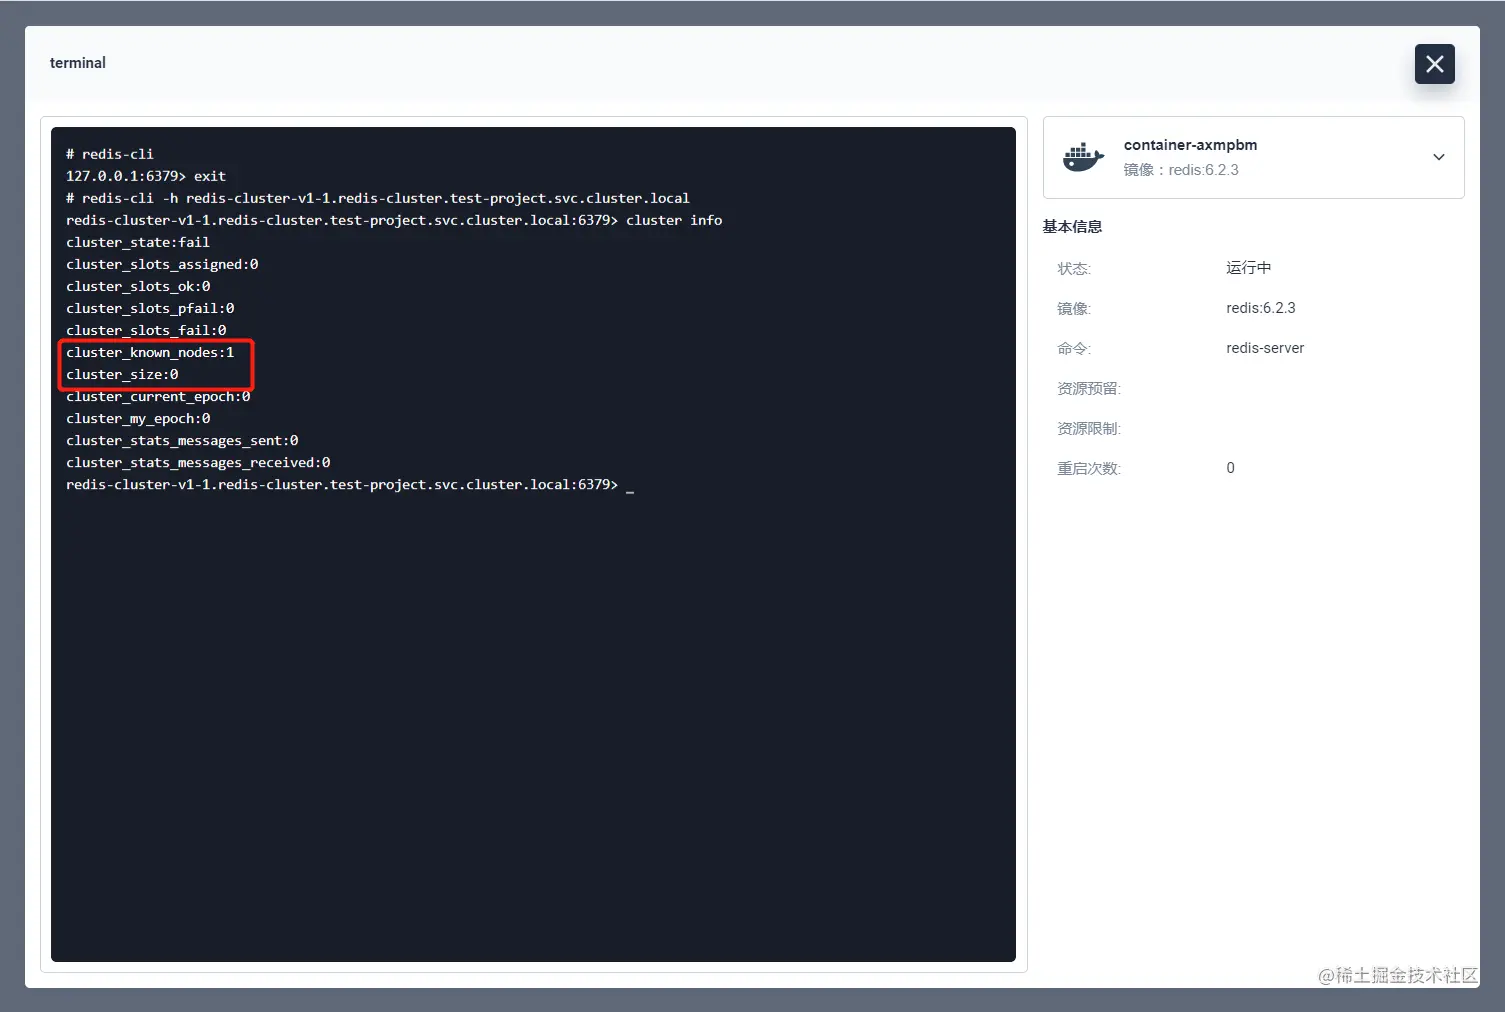Click the 'cluster_slots_pfail:0' line
The height and width of the screenshot is (1012, 1505).
150,308
